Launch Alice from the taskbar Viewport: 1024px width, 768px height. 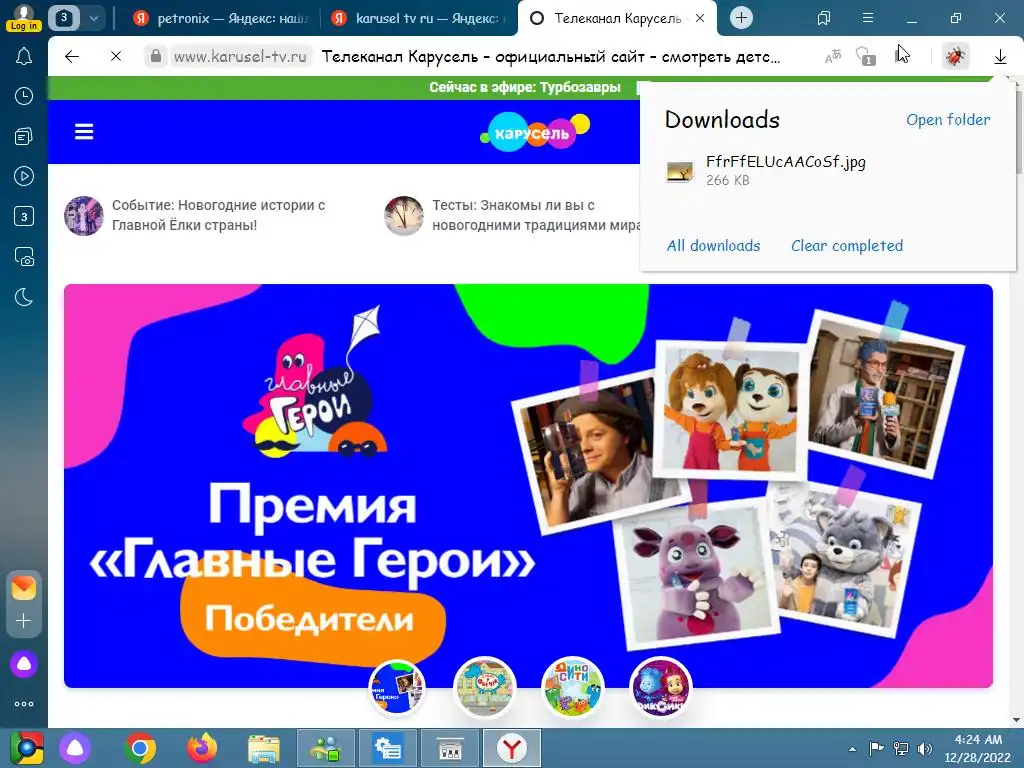tap(75, 748)
